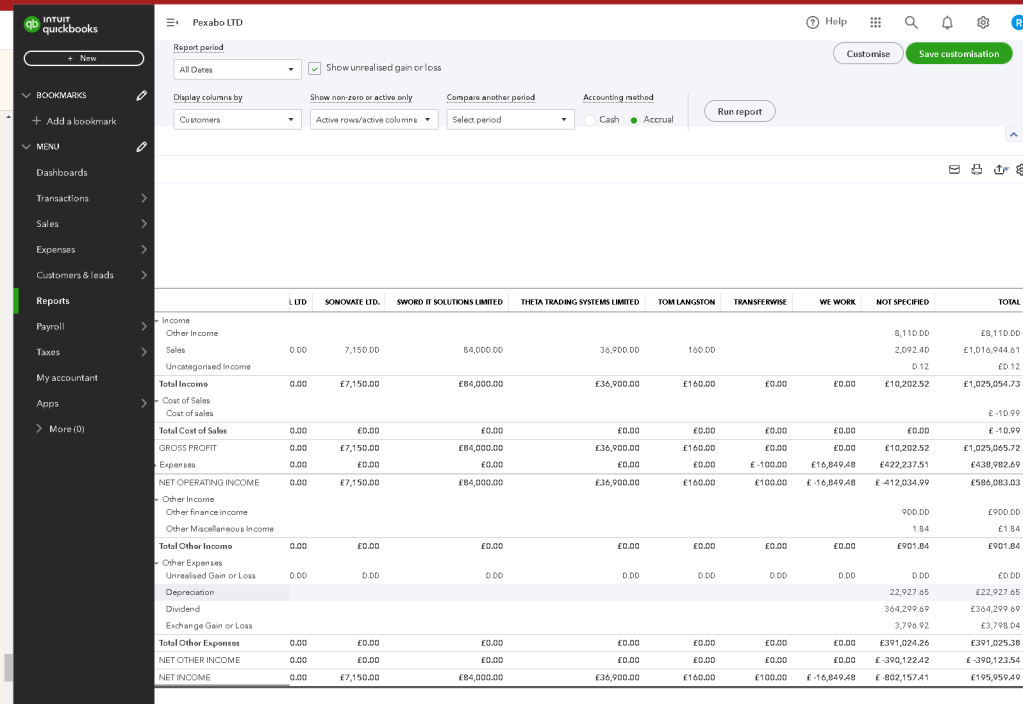Viewport: 1023px width, 704px height.
Task: Toggle Show unrealised gain or loss checkbox
Action: 314,68
